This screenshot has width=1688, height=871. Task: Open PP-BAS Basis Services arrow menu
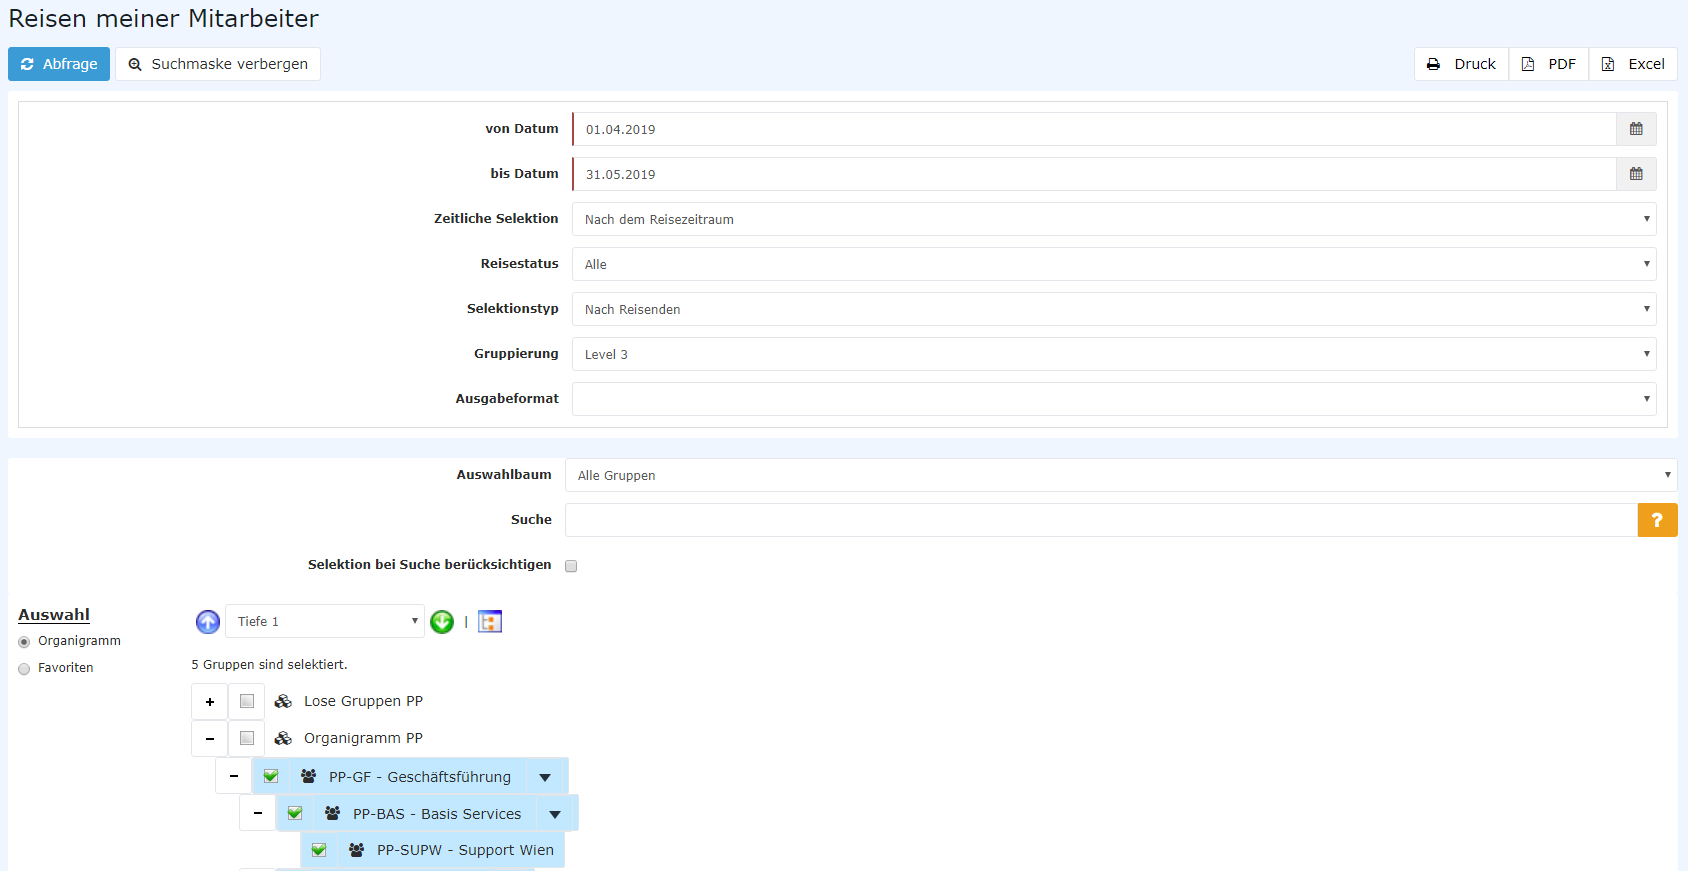[555, 814]
